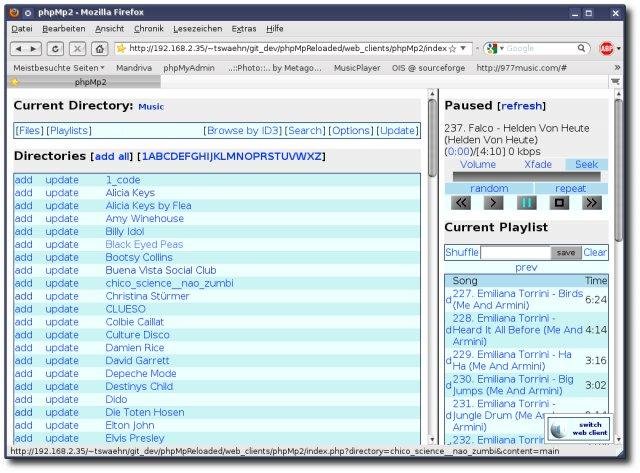
Task: Click the switch web client icon
Action: (579, 429)
